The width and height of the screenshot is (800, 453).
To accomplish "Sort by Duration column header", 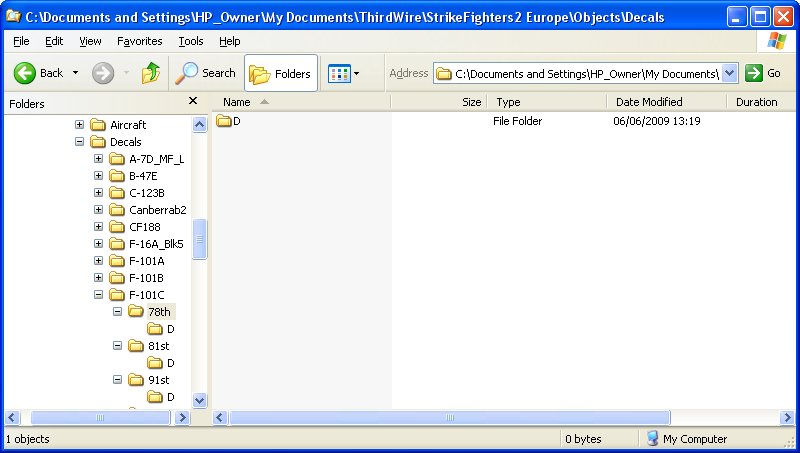I will pos(763,102).
